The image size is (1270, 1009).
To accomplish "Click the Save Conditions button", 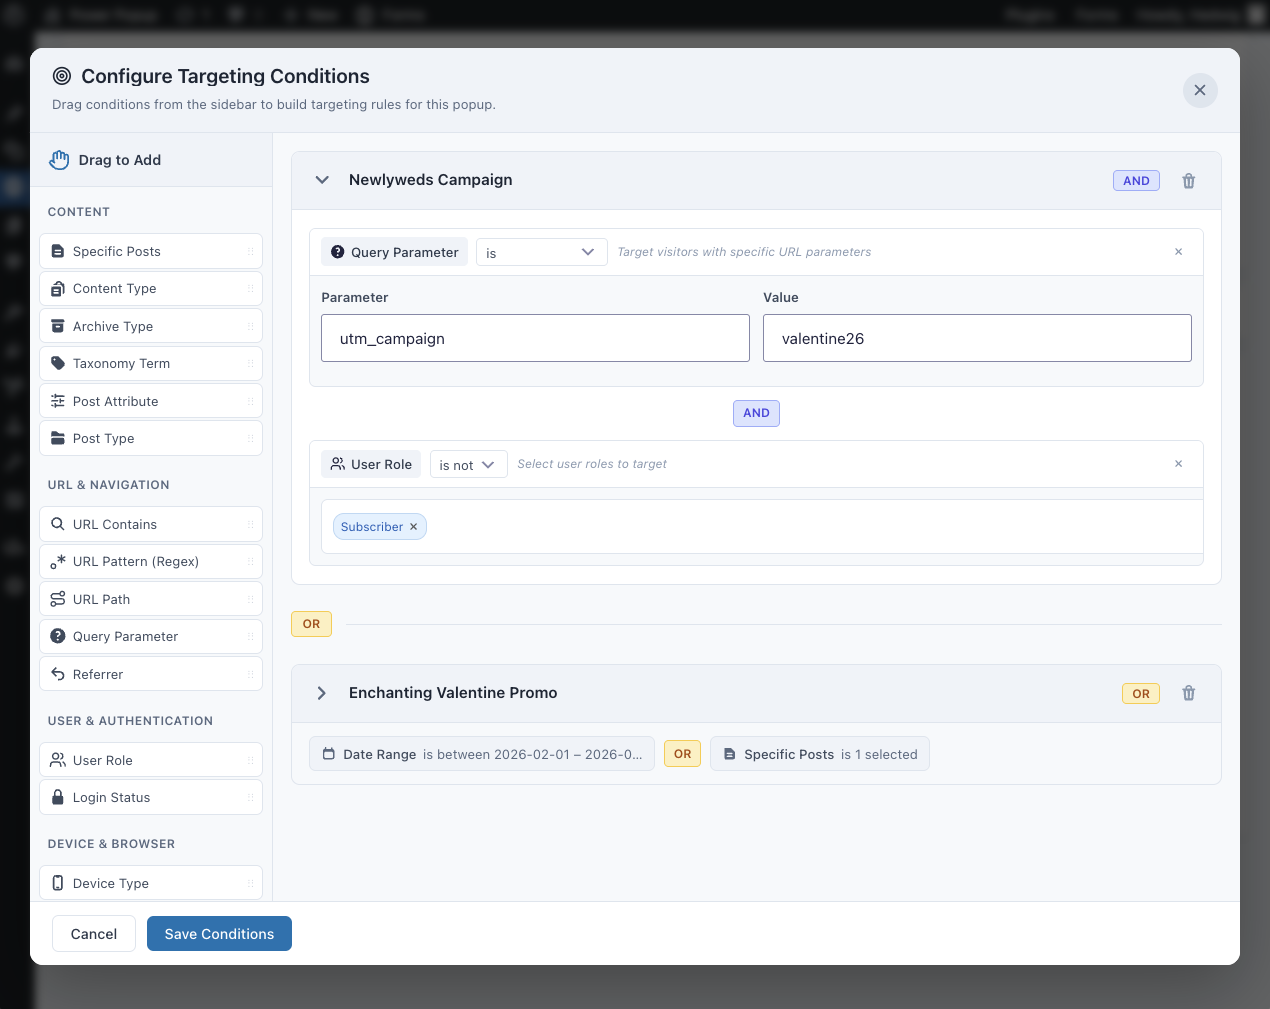I will coord(219,934).
